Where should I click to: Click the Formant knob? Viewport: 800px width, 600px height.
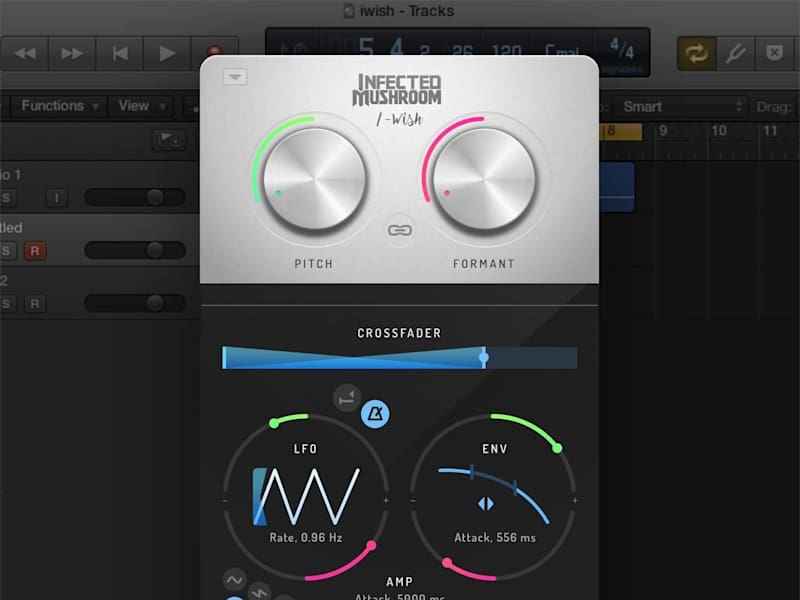pos(484,180)
